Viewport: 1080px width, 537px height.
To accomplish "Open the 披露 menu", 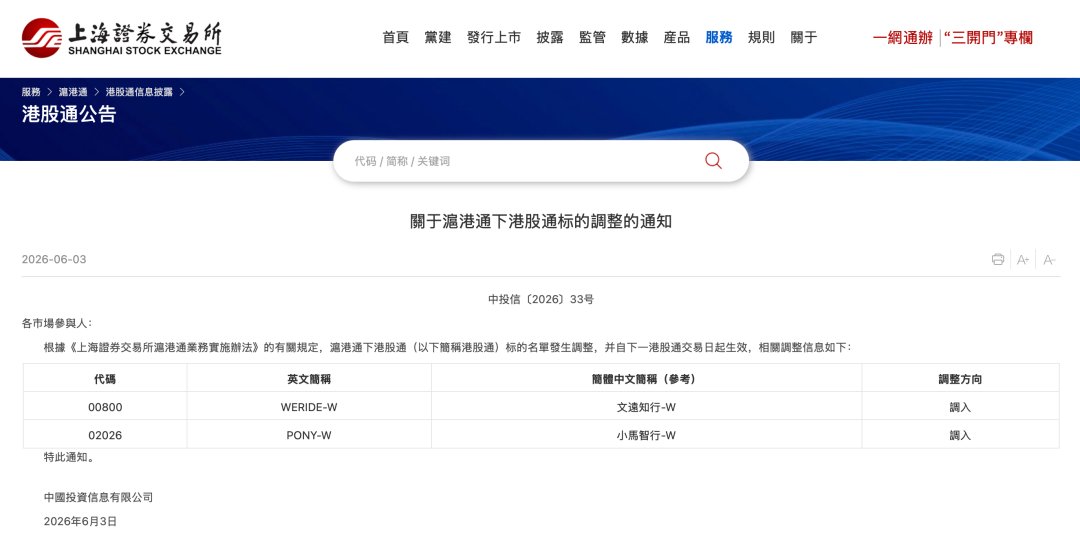I will (x=550, y=38).
